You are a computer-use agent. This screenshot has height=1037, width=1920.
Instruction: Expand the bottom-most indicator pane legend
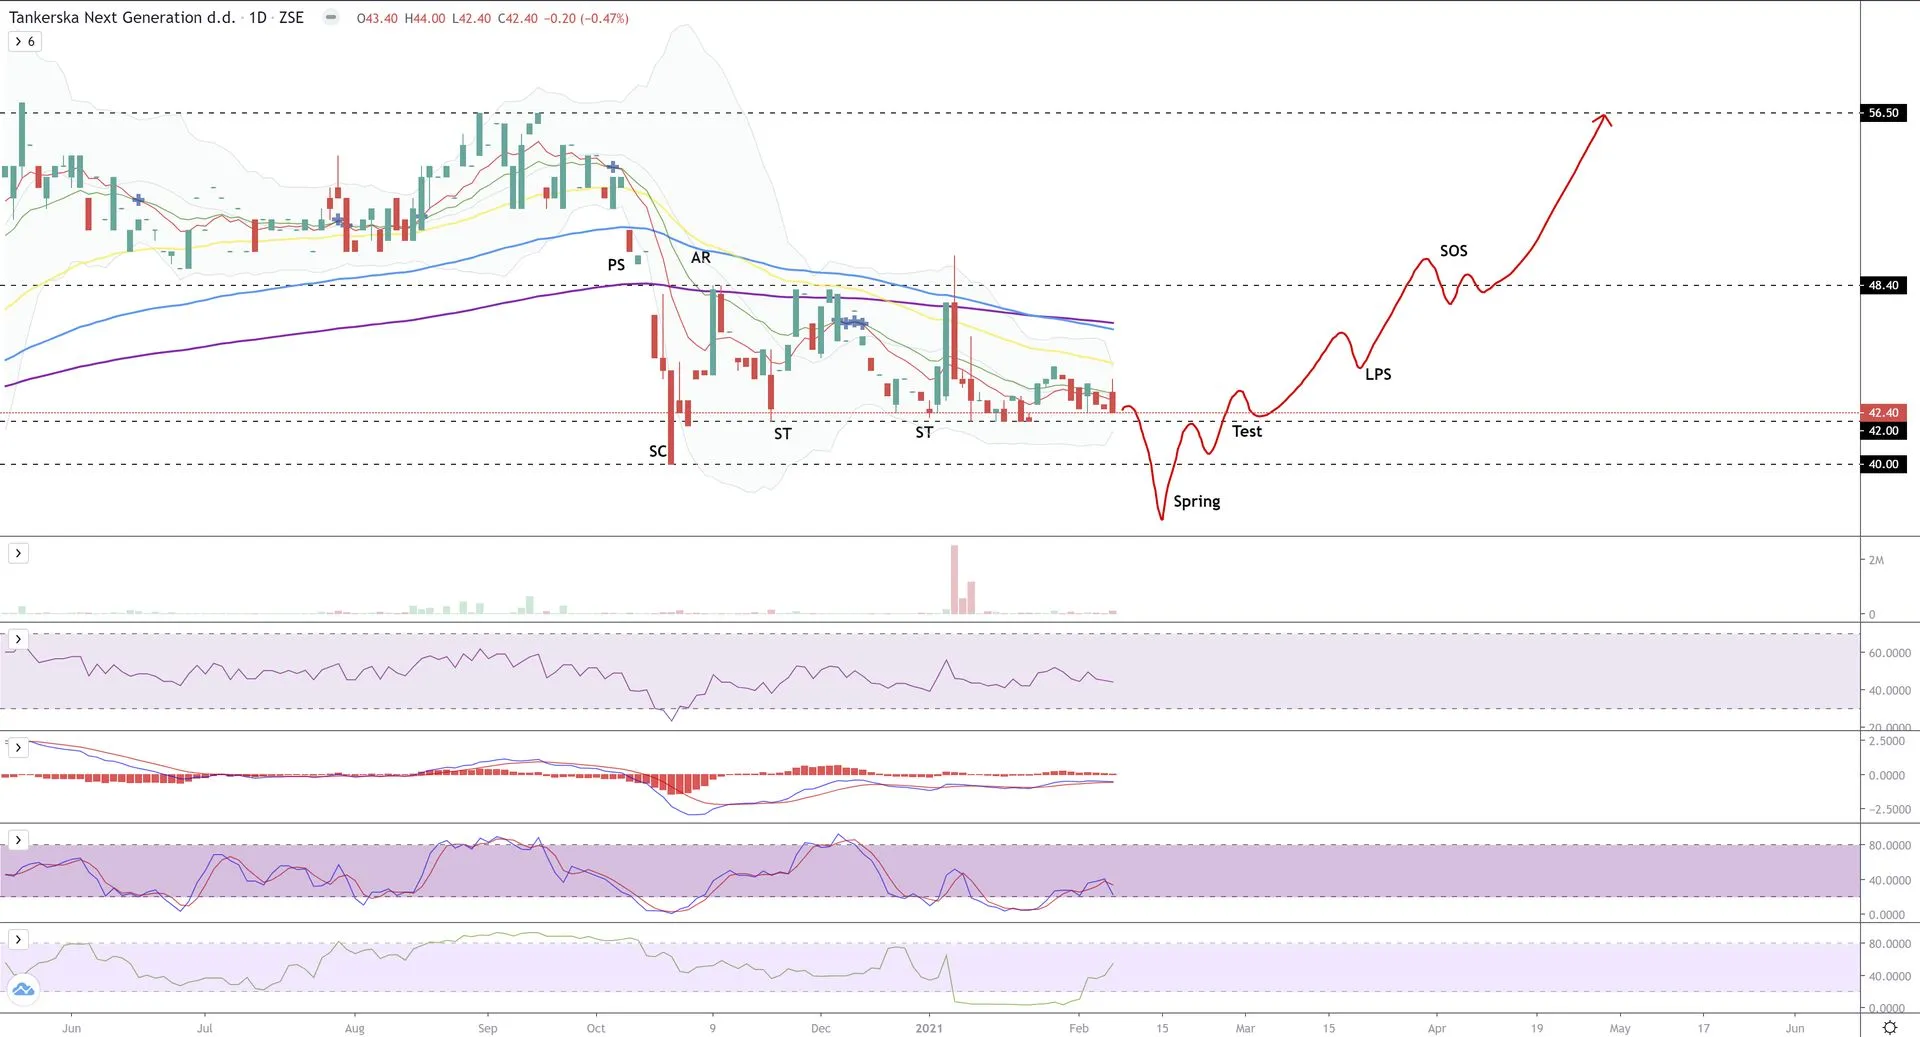[x=18, y=939]
